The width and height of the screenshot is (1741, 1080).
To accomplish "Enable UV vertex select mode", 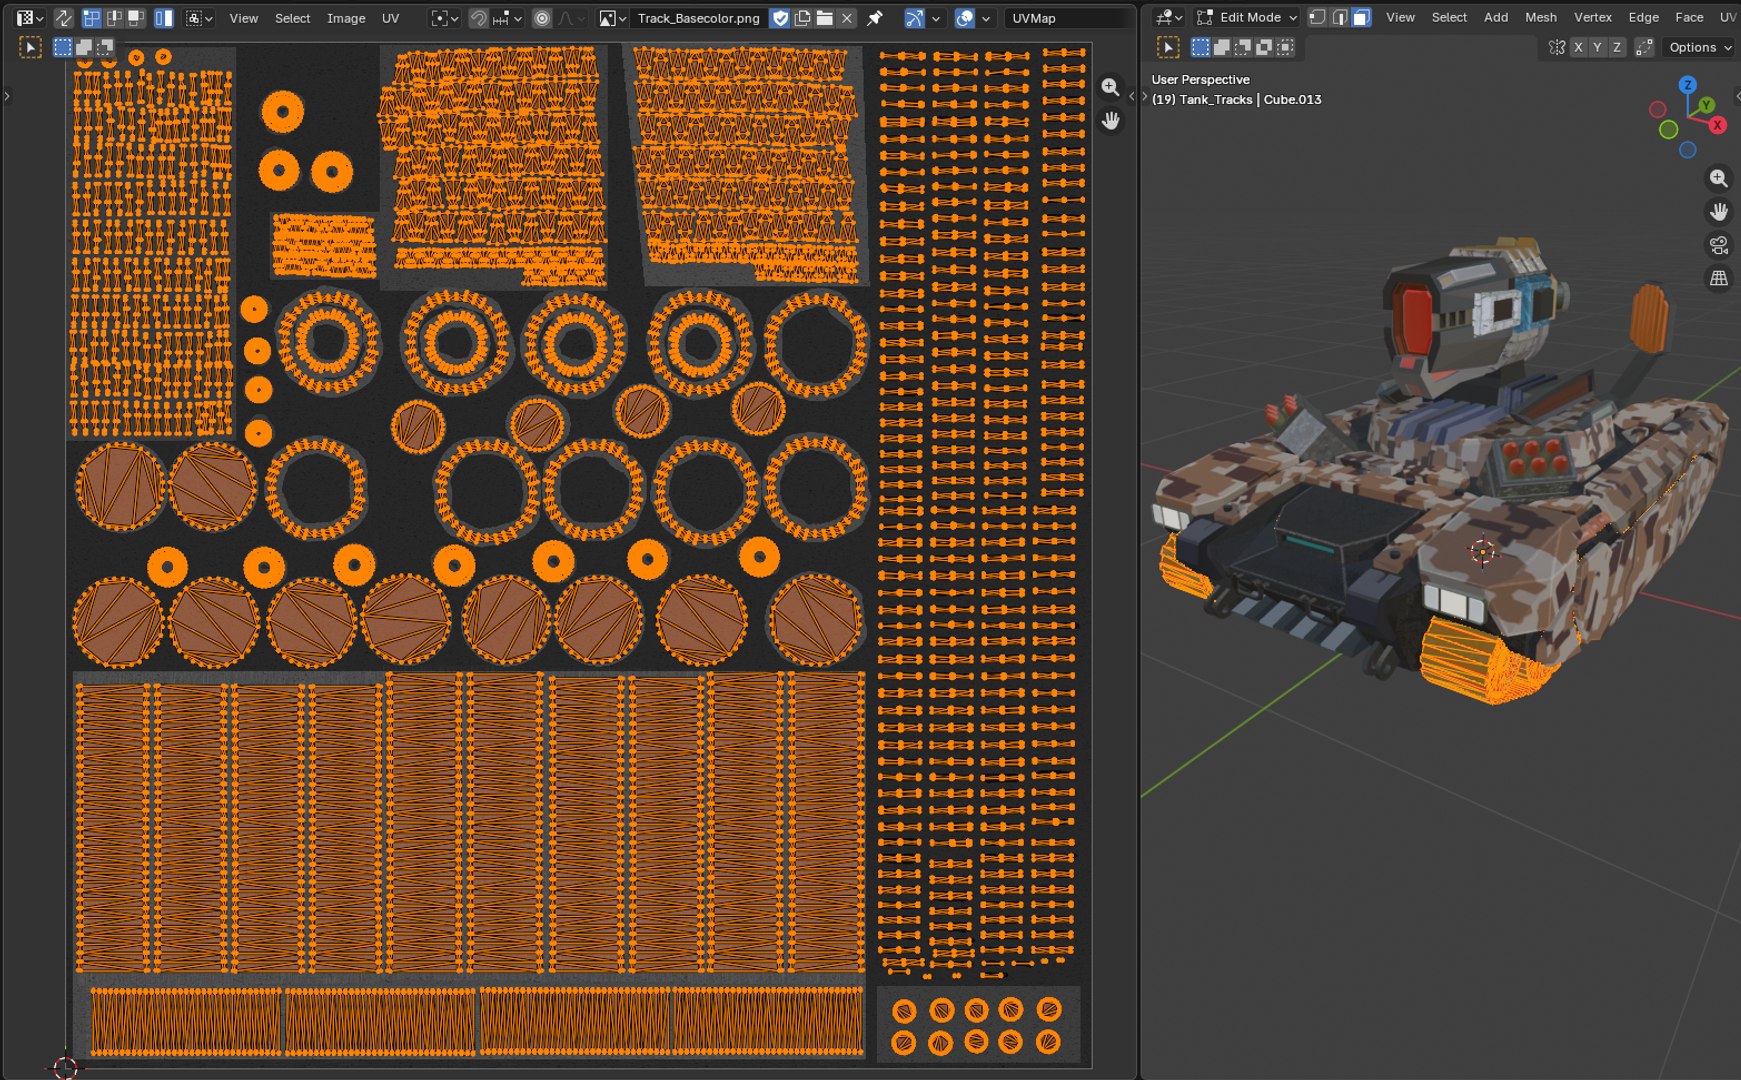I will tap(91, 18).
